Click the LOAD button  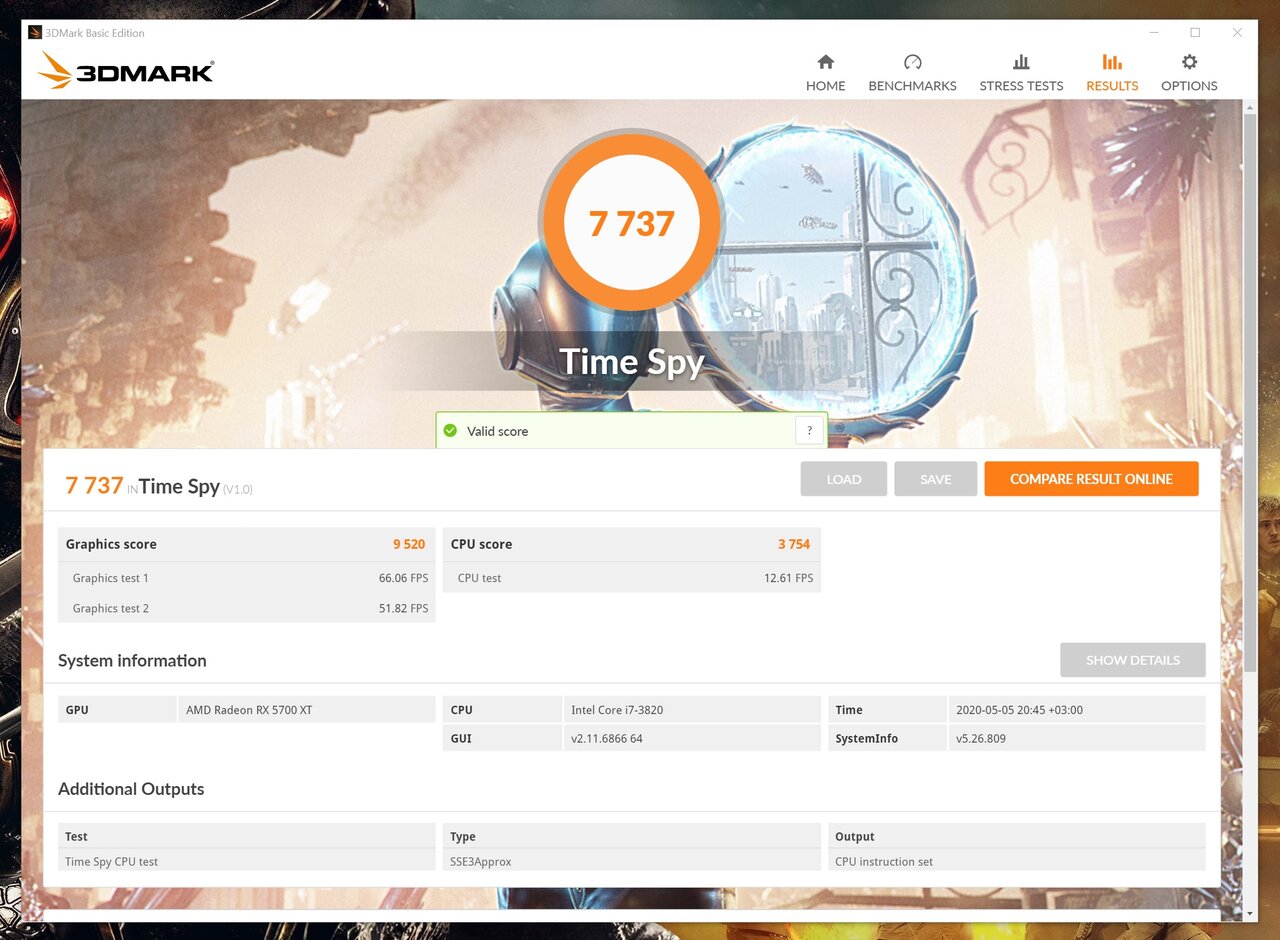pos(843,479)
